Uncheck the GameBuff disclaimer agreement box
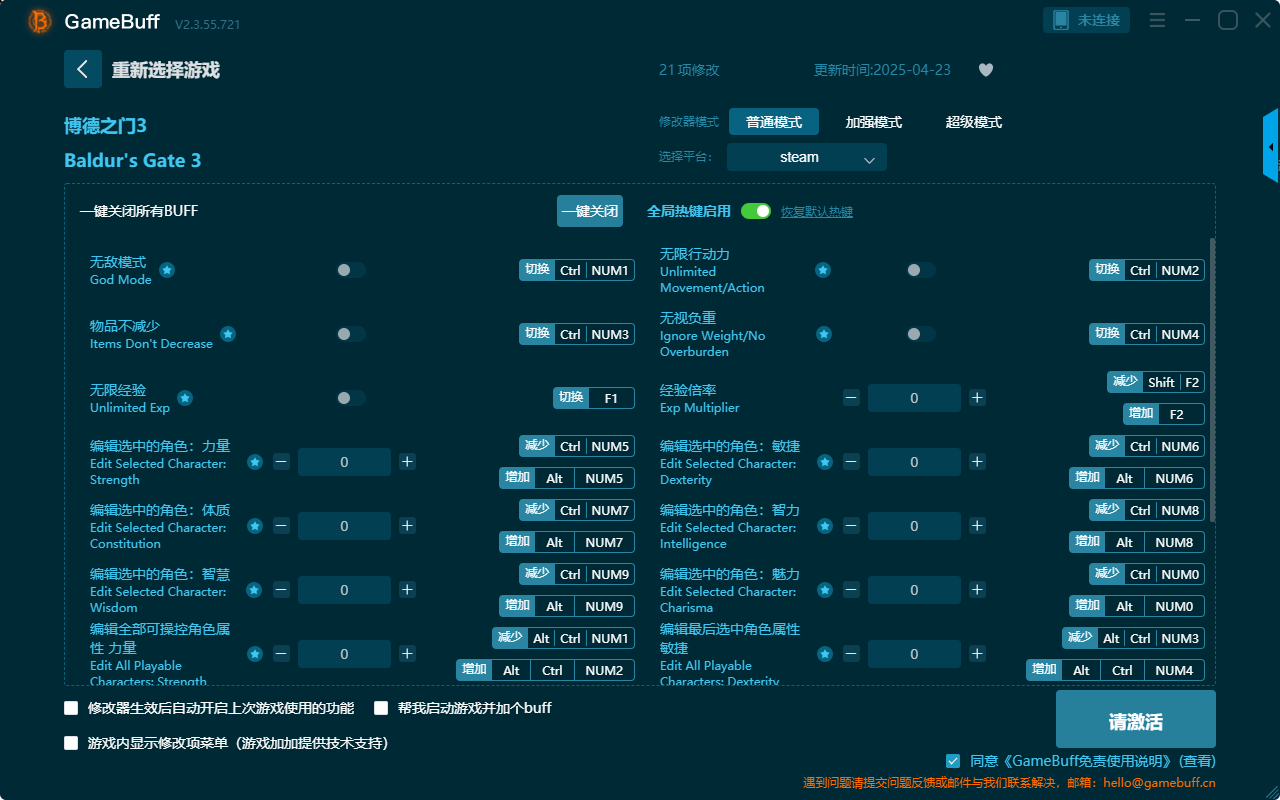 [x=953, y=761]
